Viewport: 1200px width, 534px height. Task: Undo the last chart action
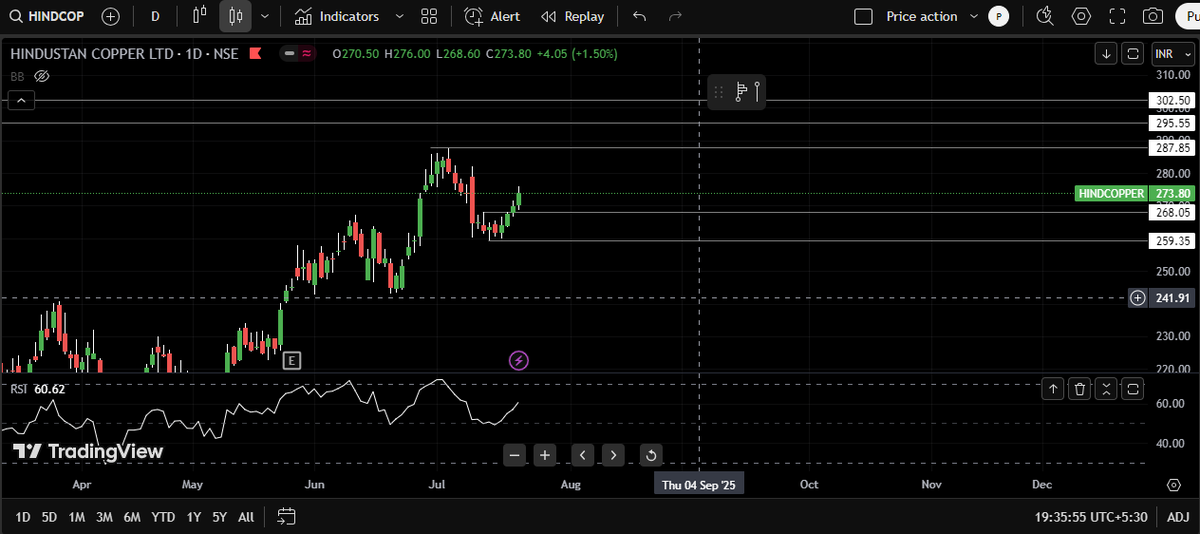[x=640, y=16]
